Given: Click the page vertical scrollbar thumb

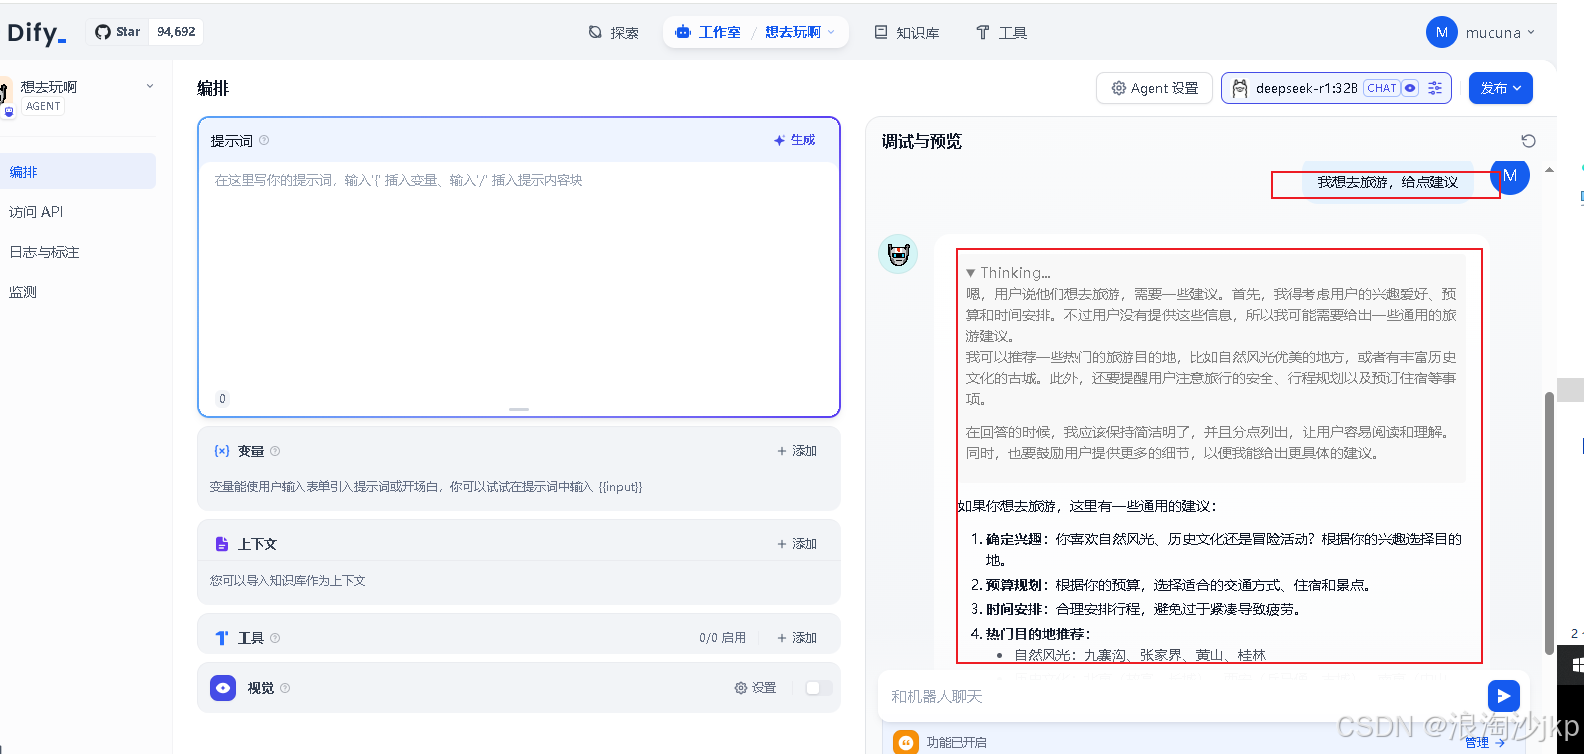Looking at the screenshot, I should click(1549, 522).
